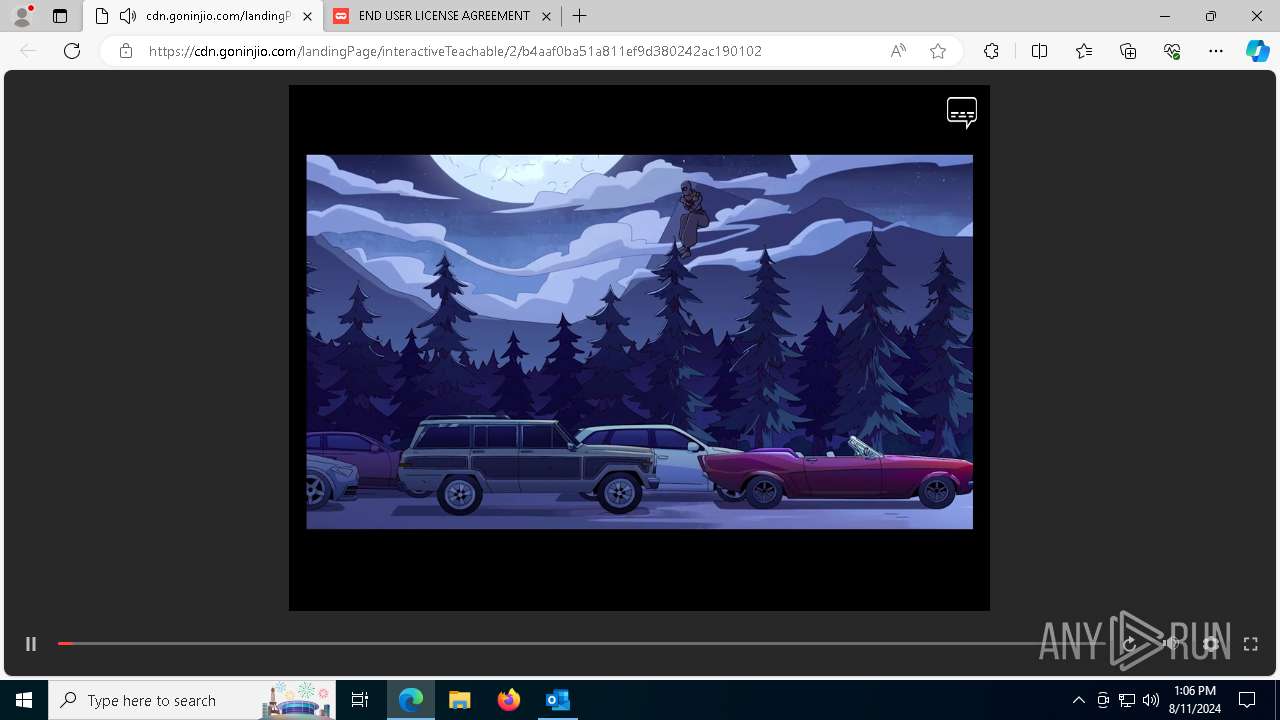Add this page to favorites
The width and height of the screenshot is (1280, 720).
click(938, 51)
